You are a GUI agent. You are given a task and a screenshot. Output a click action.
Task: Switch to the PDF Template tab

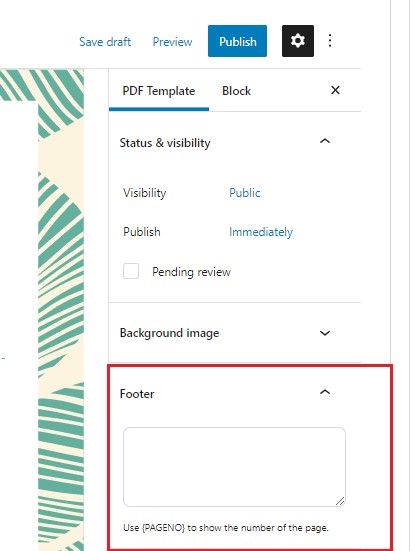[159, 91]
